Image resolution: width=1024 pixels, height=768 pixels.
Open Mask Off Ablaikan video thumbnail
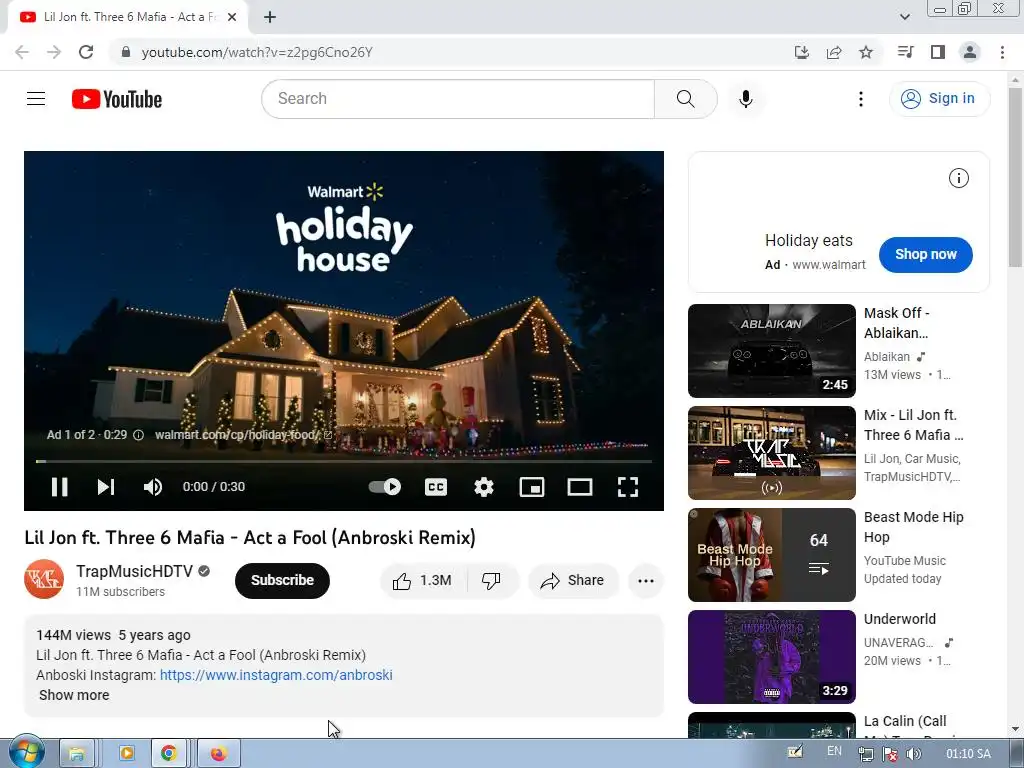point(772,351)
